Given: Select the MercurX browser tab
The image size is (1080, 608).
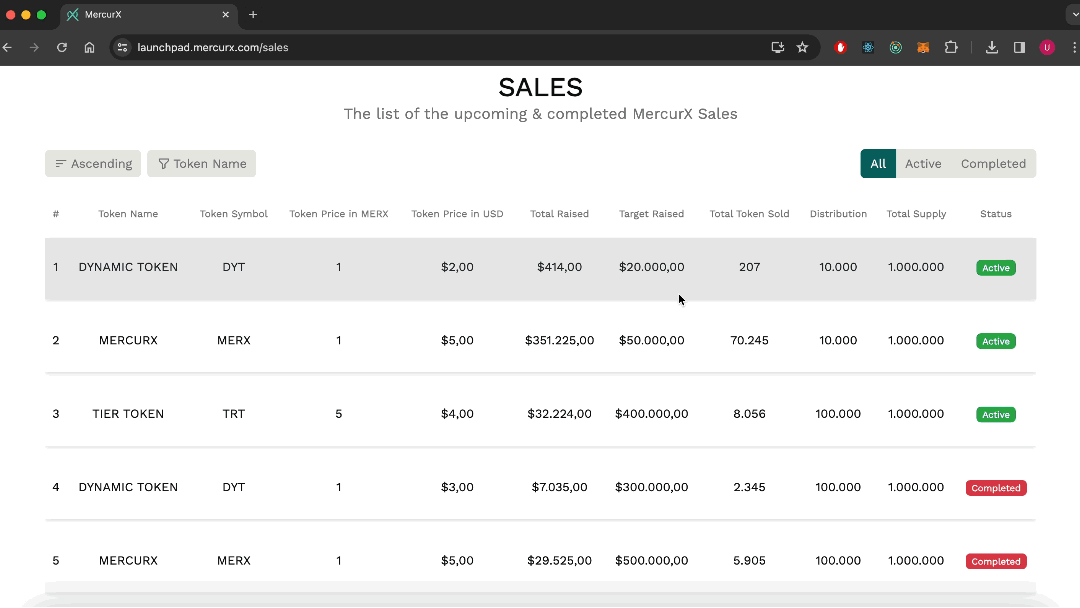Looking at the screenshot, I should click(149, 14).
